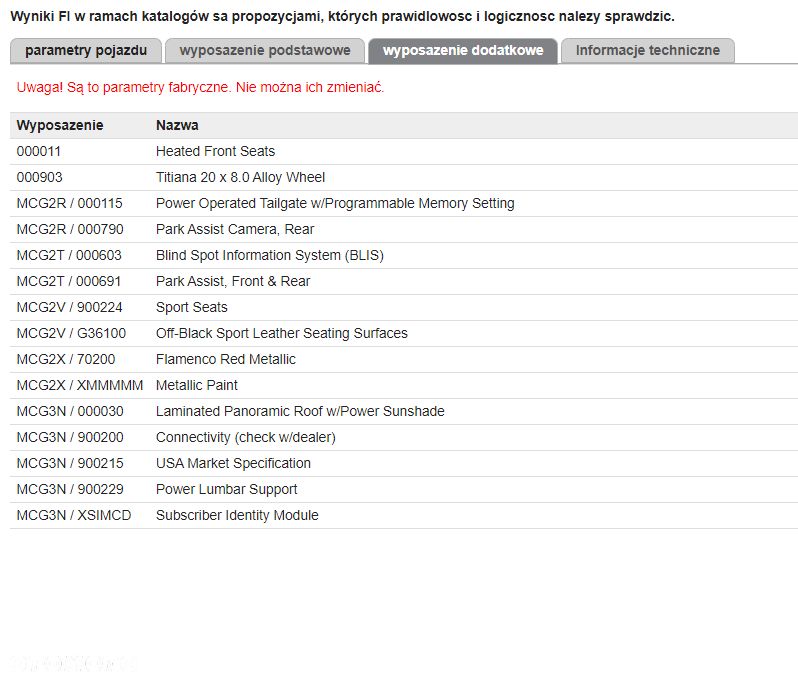Viewport: 798px width, 682px height.
Task: Click the Power Operated Tailgate entry
Action: pyautogui.click(x=335, y=203)
